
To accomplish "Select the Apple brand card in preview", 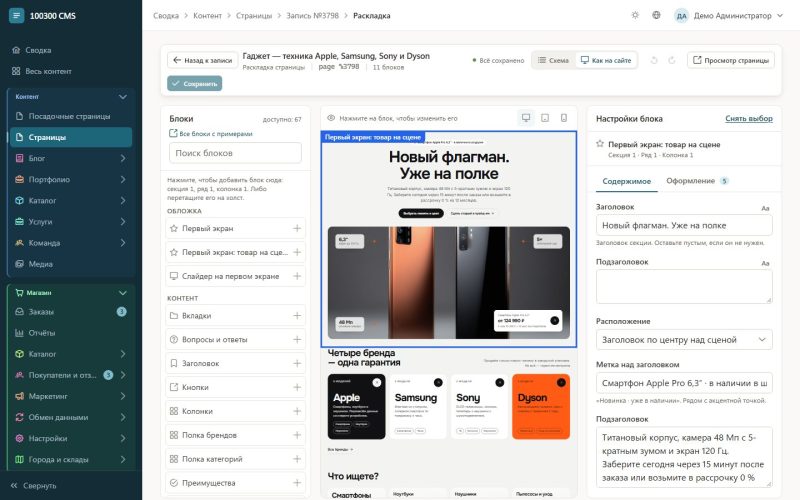I will pyautogui.click(x=356, y=407).
